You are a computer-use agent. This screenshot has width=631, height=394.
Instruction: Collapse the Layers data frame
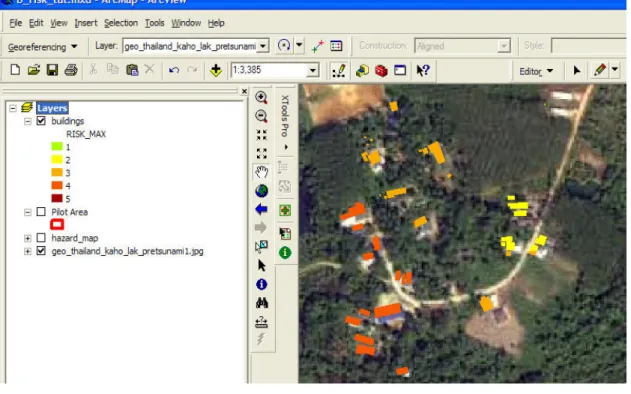coord(13,108)
